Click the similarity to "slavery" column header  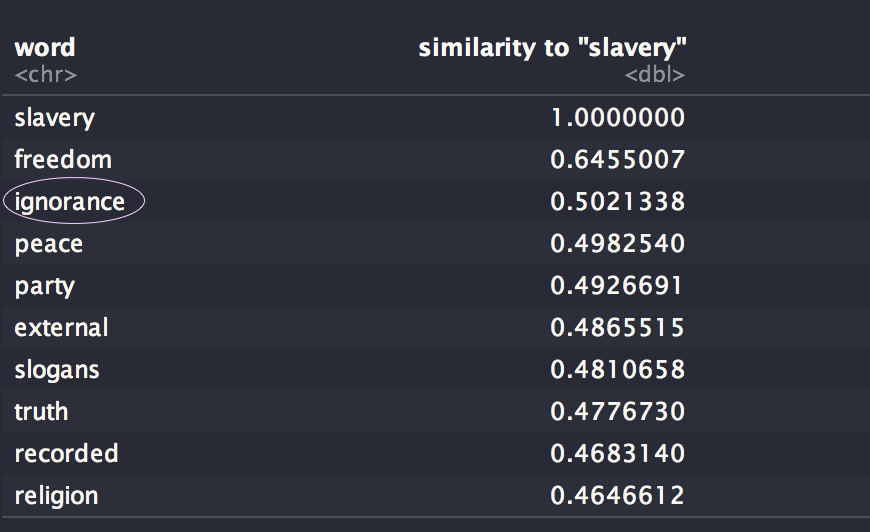tap(552, 47)
